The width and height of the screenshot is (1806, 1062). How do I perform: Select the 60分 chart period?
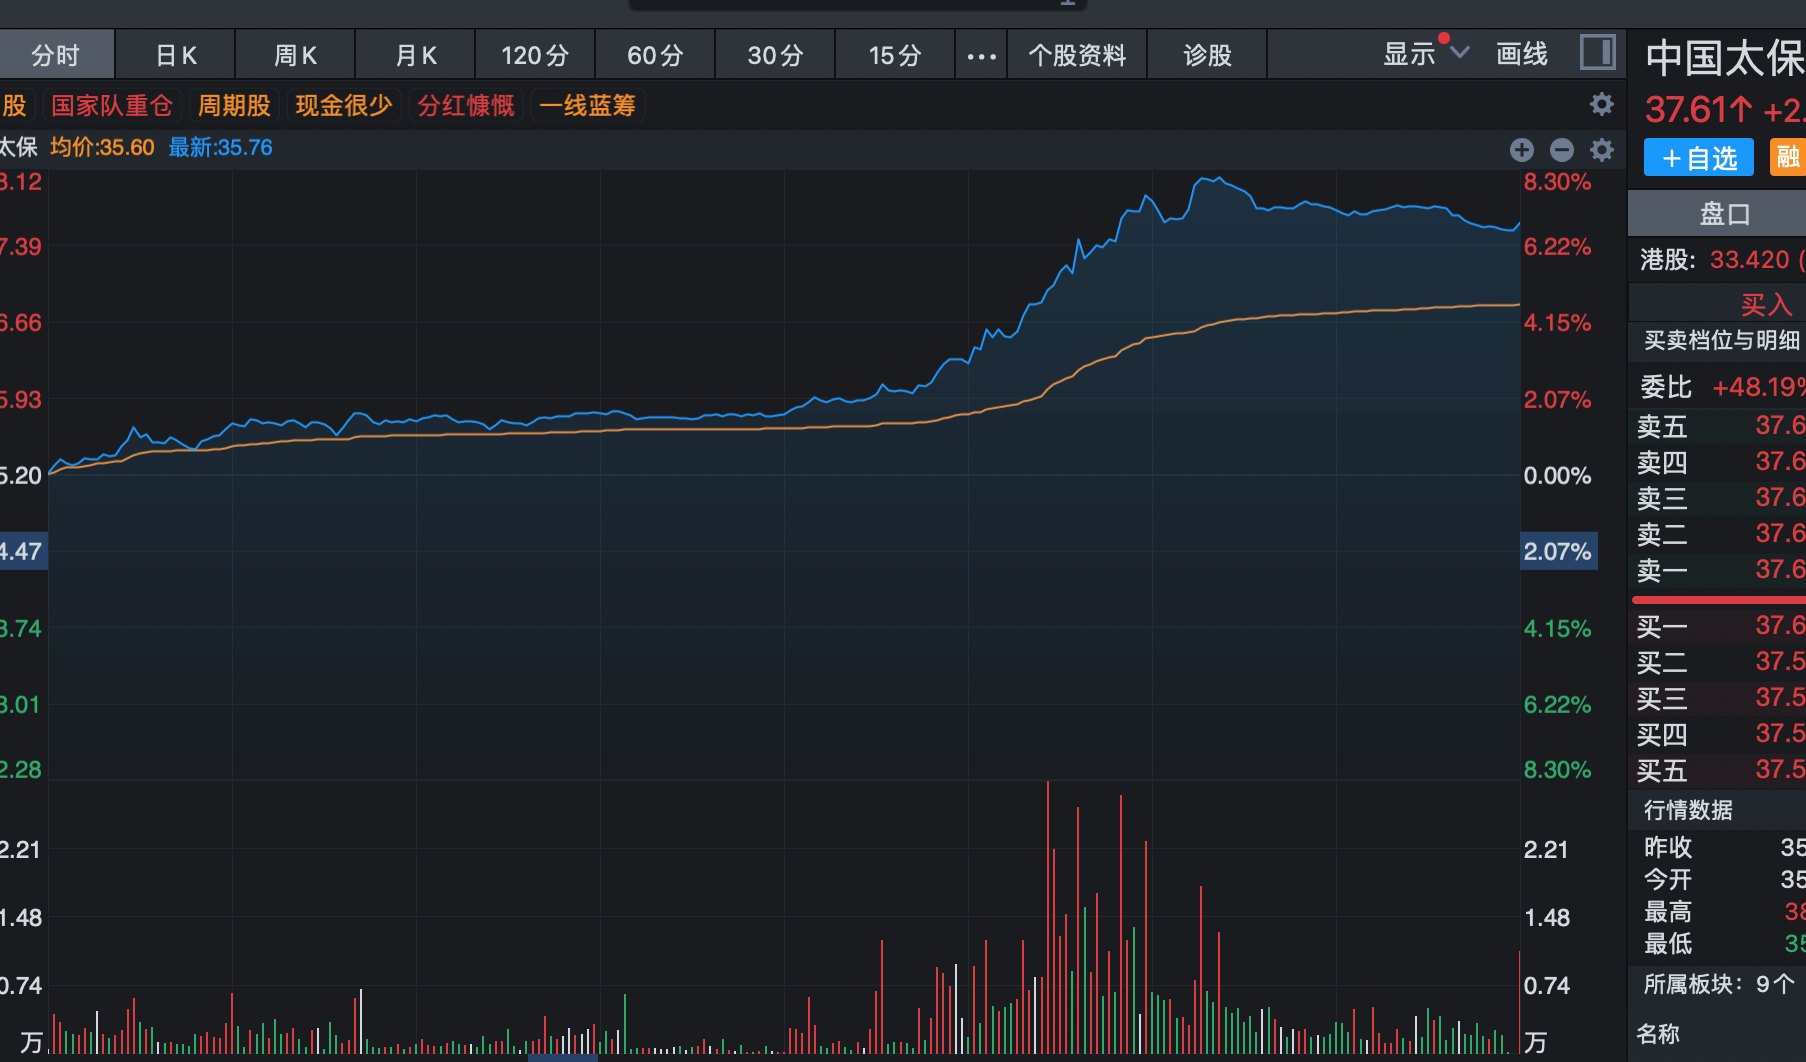655,56
